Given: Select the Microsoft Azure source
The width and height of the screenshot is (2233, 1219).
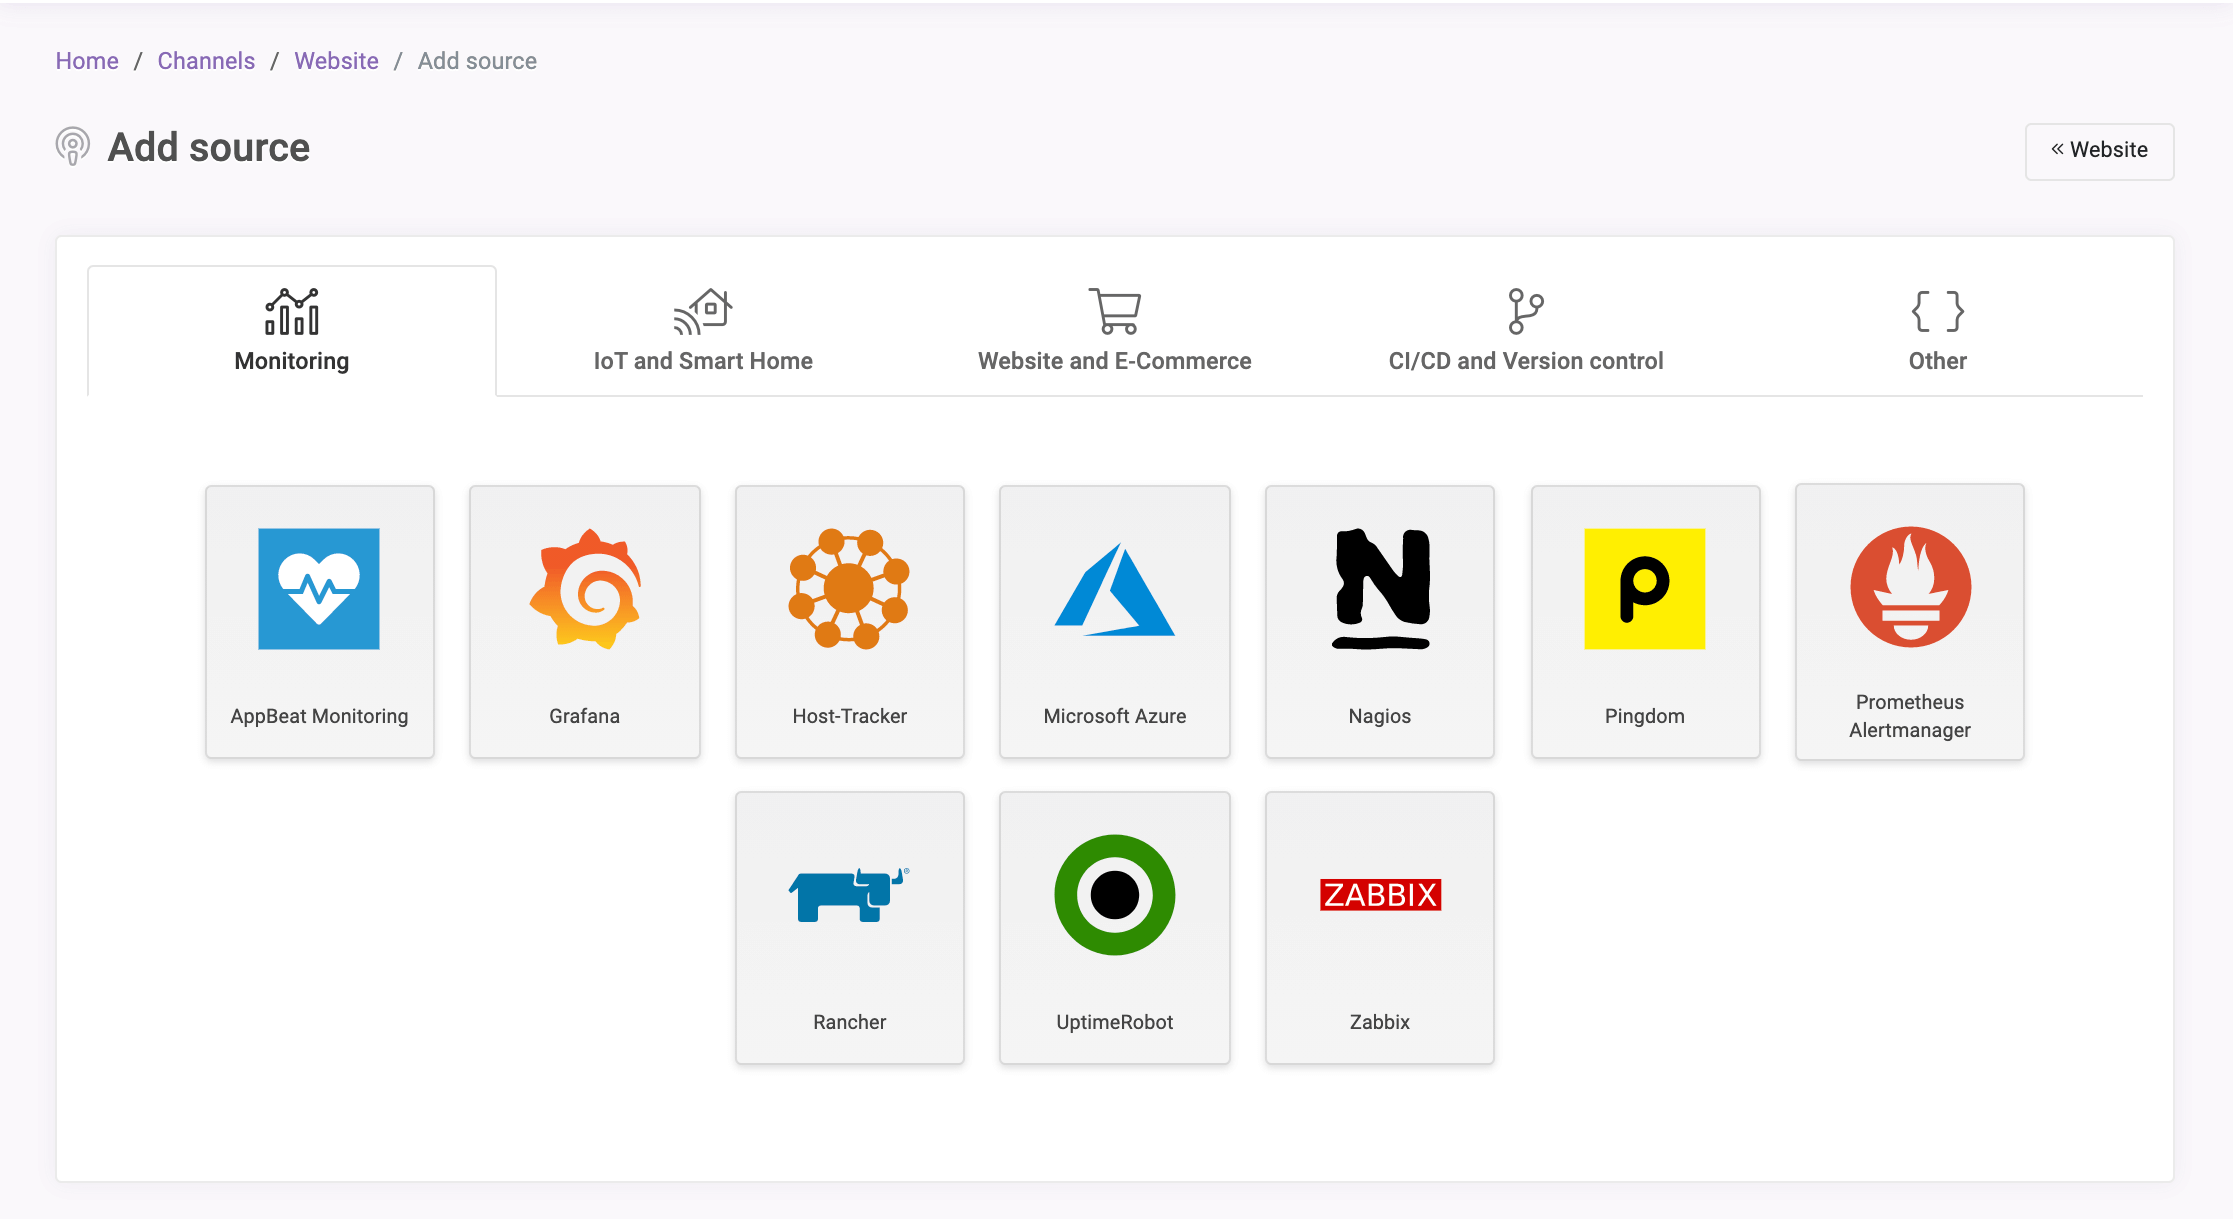Looking at the screenshot, I should [x=1113, y=620].
